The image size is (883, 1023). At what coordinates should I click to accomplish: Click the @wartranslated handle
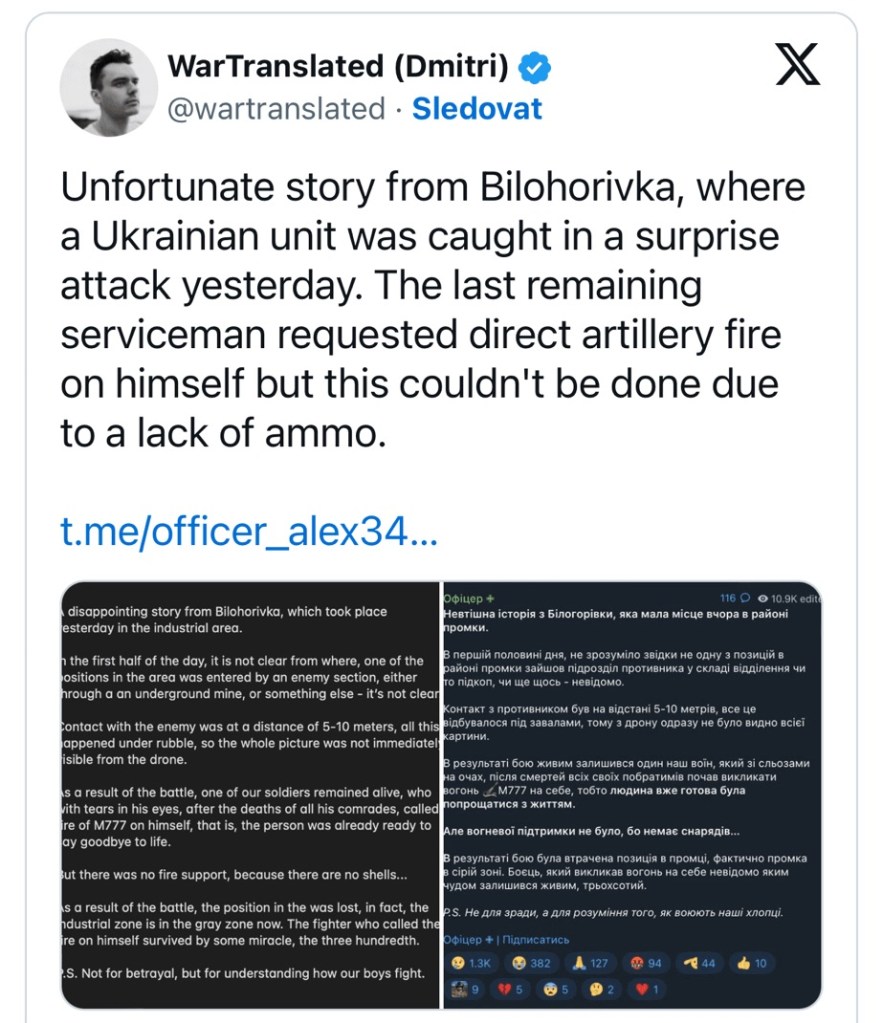[276, 108]
